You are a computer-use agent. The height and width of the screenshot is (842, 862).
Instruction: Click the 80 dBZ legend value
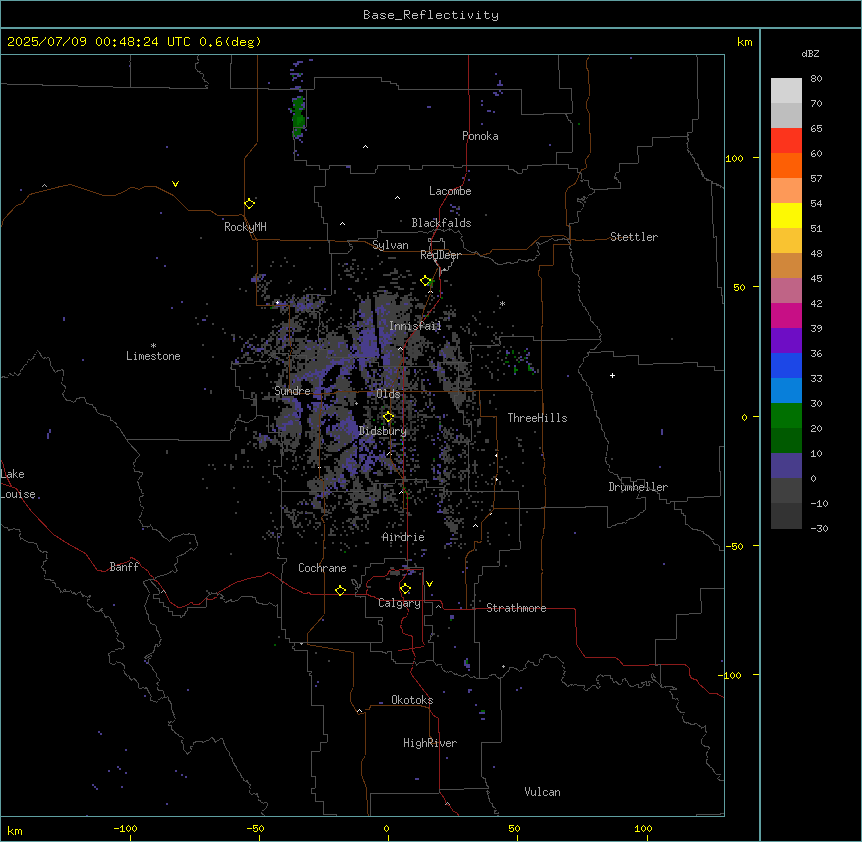click(x=816, y=79)
